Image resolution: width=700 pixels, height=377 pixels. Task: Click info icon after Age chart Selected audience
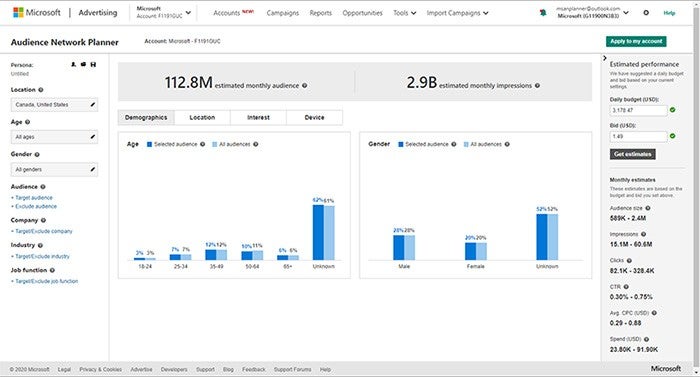point(203,144)
